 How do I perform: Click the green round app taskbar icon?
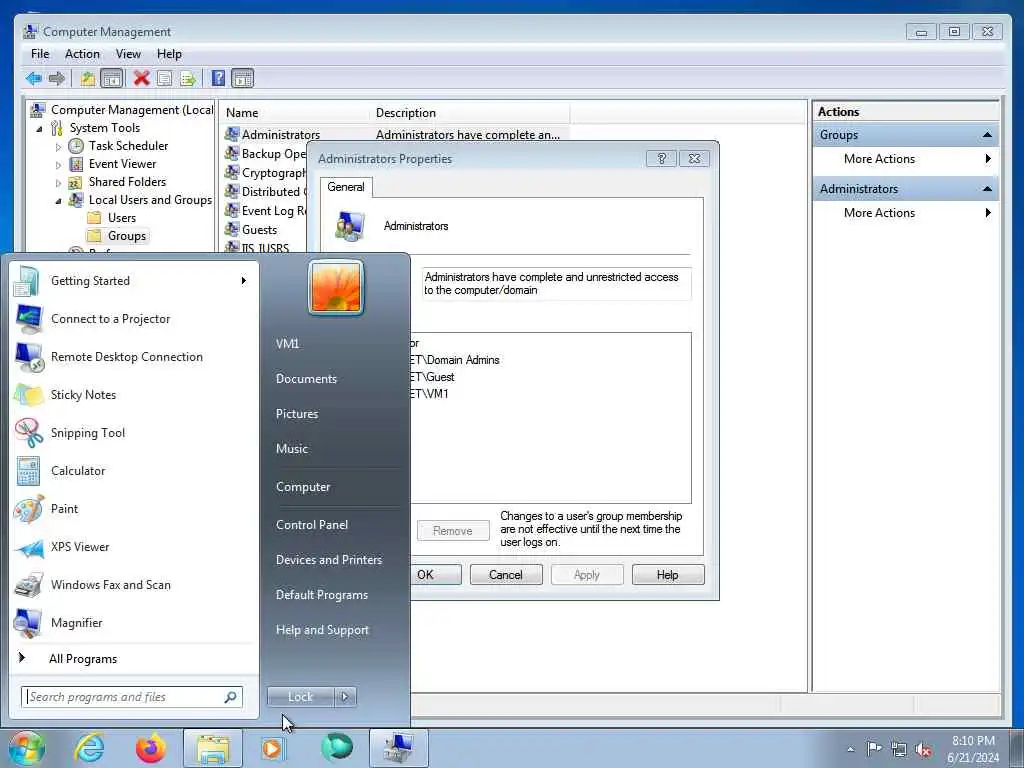pos(337,748)
